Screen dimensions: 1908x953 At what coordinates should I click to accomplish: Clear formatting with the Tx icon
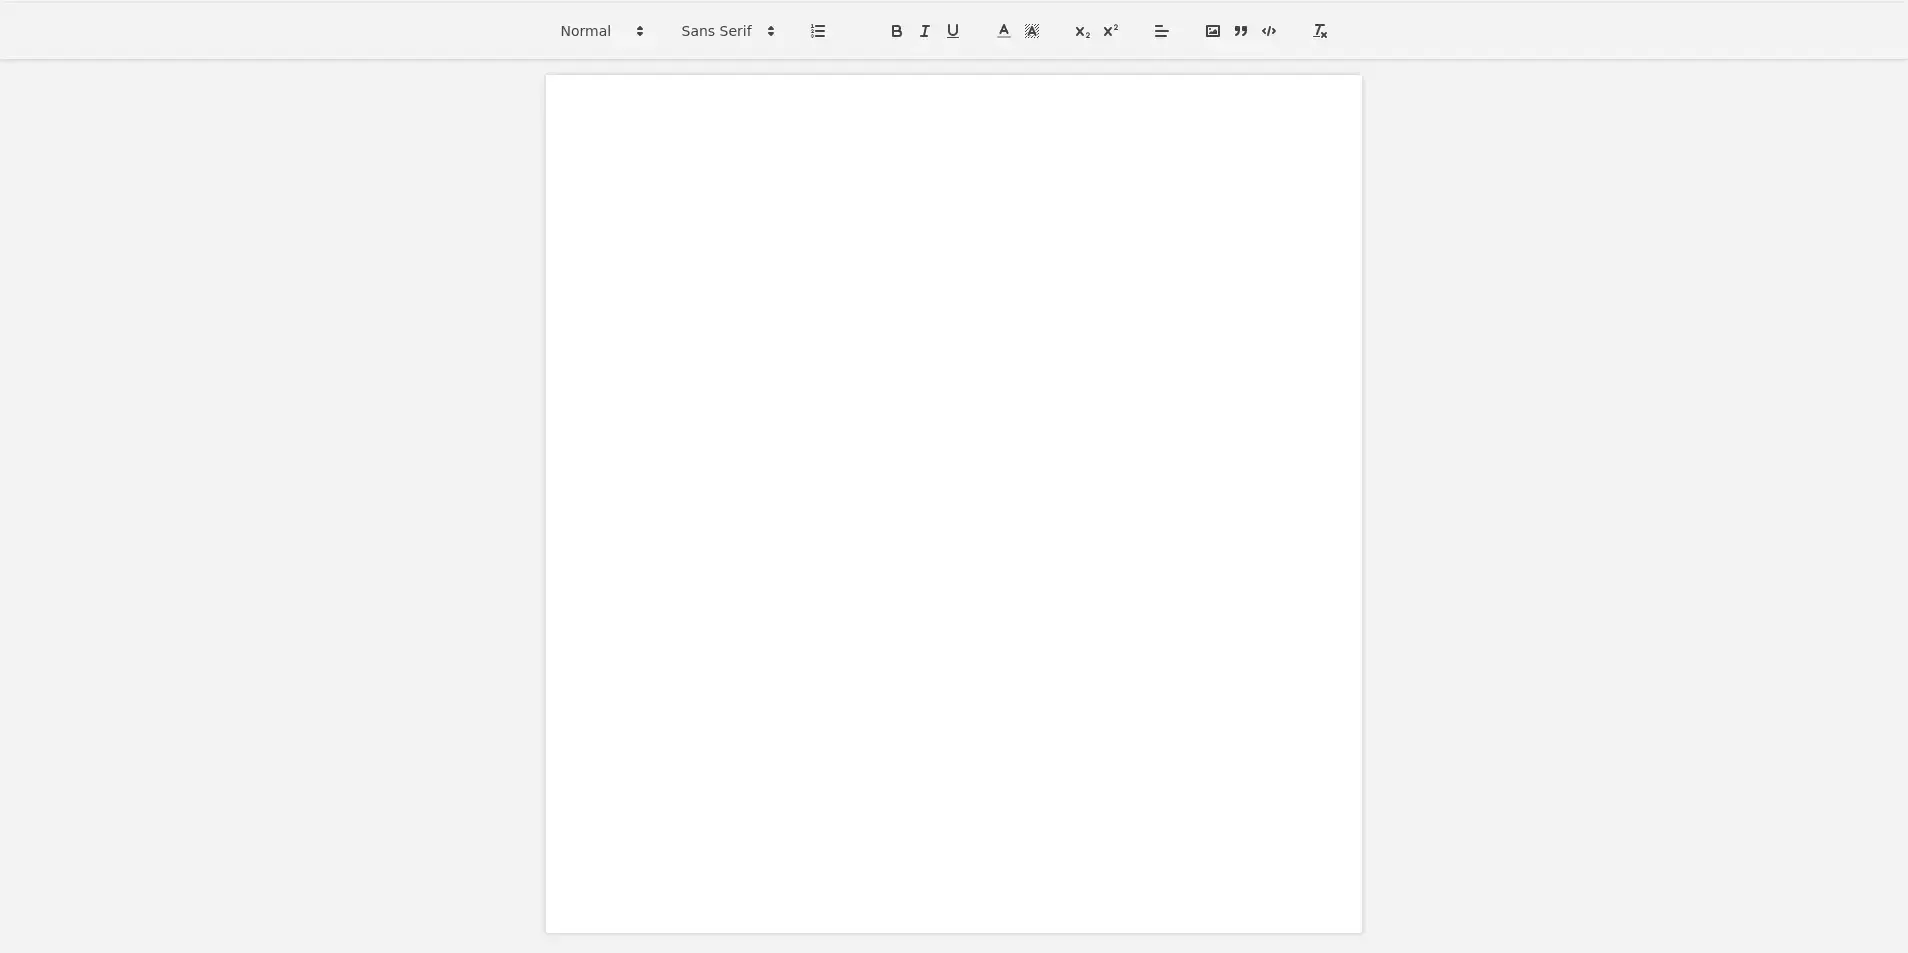point(1318,31)
